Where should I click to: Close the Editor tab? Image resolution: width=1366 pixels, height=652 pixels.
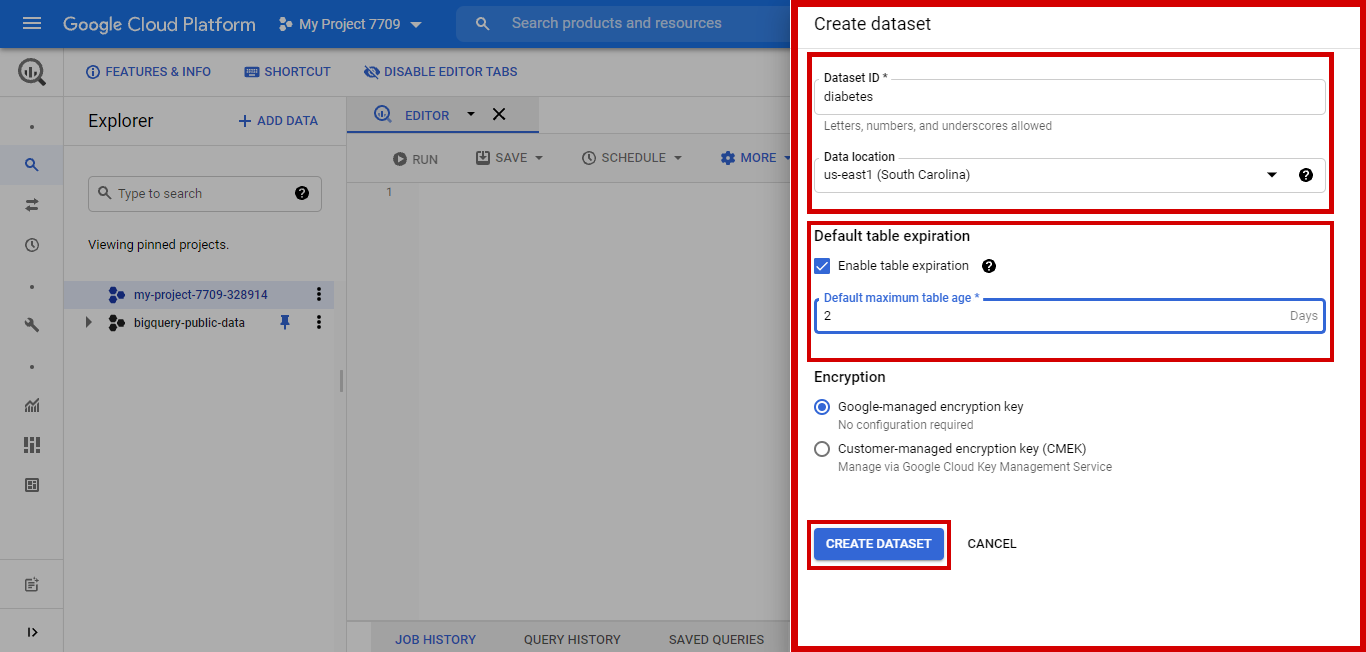point(499,114)
